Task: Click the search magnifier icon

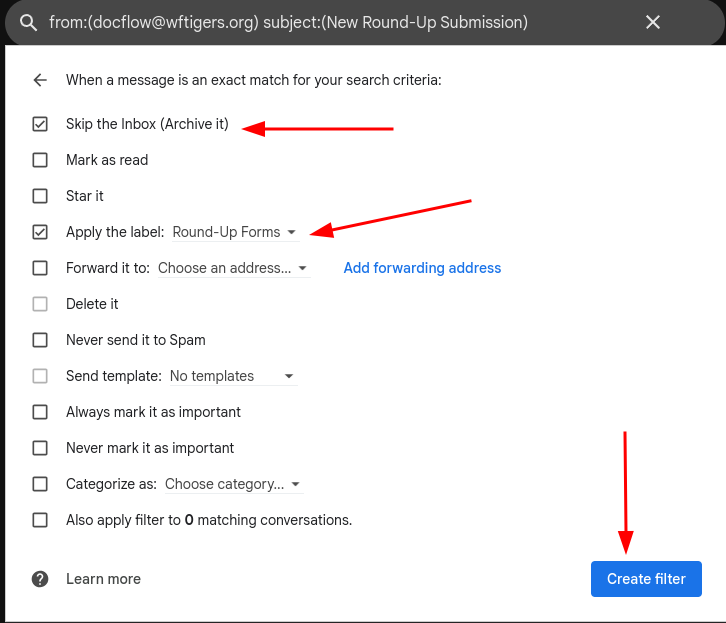Action: point(28,22)
